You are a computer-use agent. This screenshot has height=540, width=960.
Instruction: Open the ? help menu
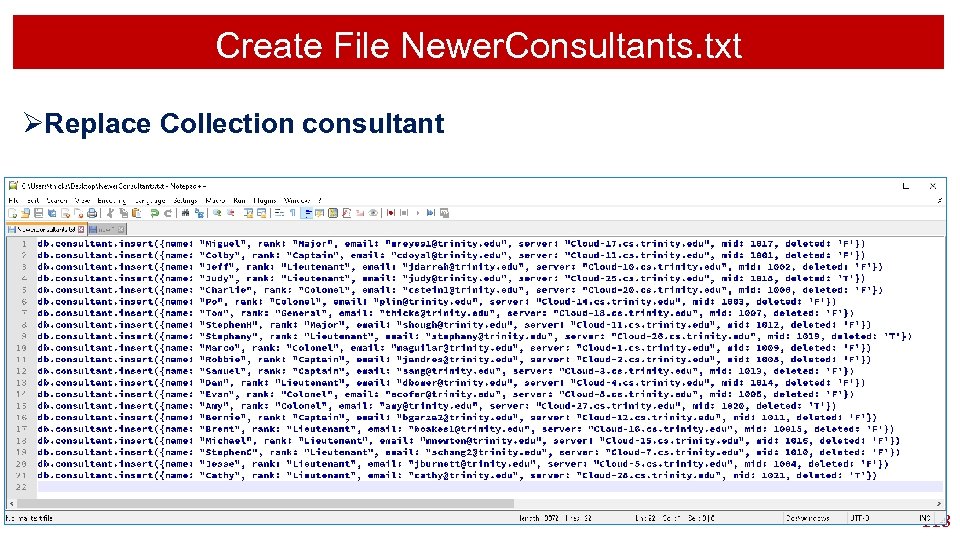(x=320, y=200)
